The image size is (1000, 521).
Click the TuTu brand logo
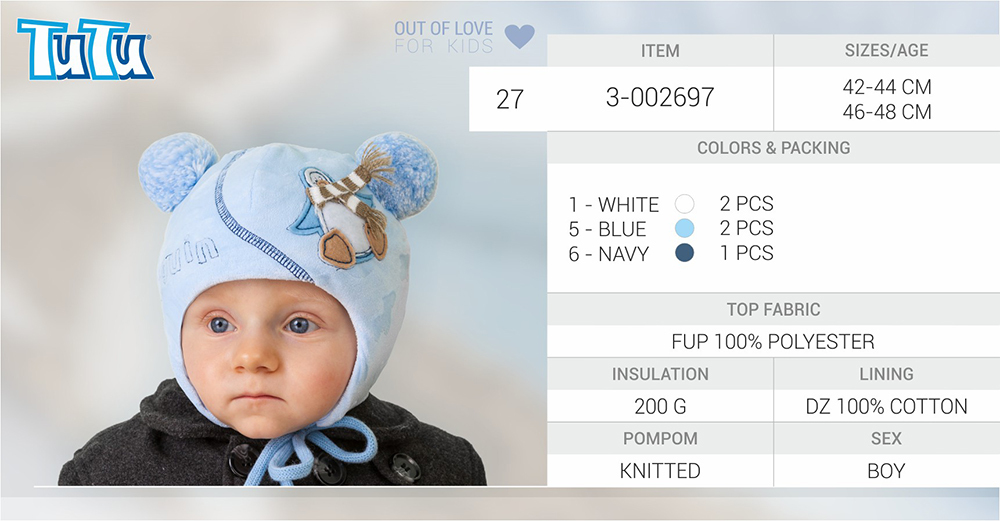(x=85, y=49)
